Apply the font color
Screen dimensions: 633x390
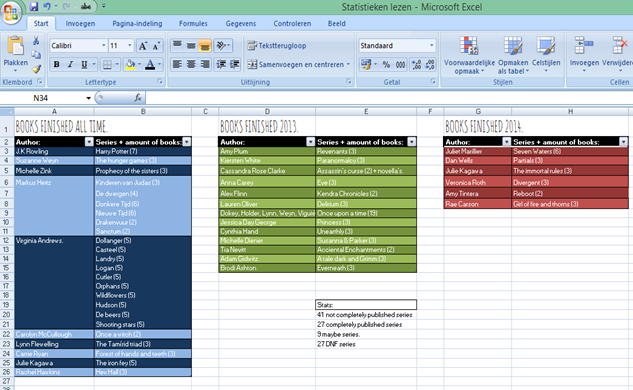(150, 65)
